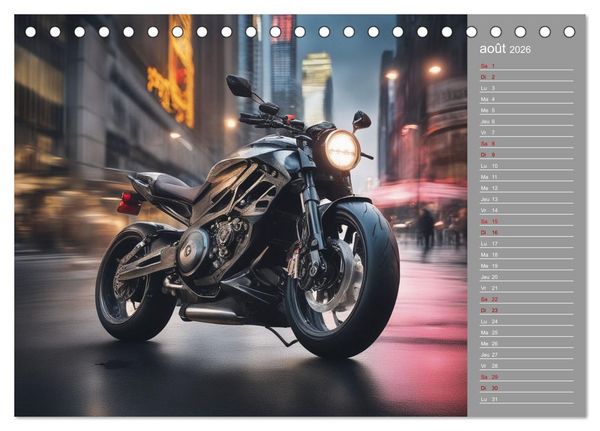
Task: Click the "août 2026" month heading
Action: 505,49
